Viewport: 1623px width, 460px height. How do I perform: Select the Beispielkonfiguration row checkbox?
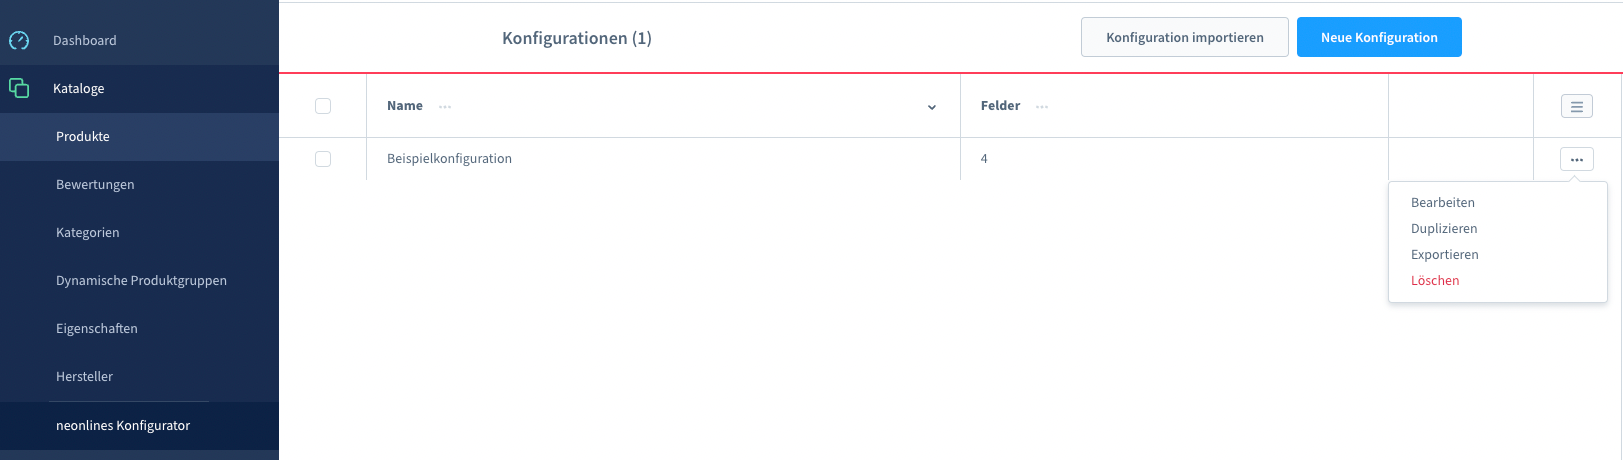(323, 159)
